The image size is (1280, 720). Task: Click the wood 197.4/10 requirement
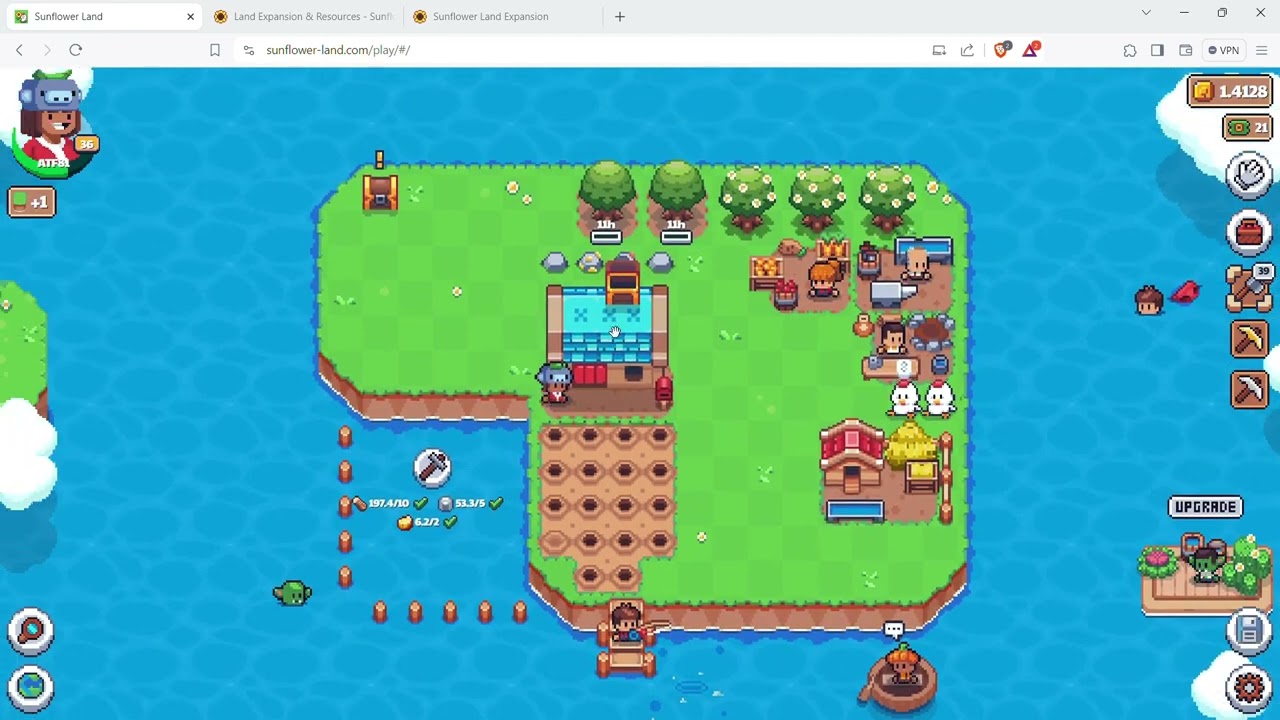tap(390, 503)
